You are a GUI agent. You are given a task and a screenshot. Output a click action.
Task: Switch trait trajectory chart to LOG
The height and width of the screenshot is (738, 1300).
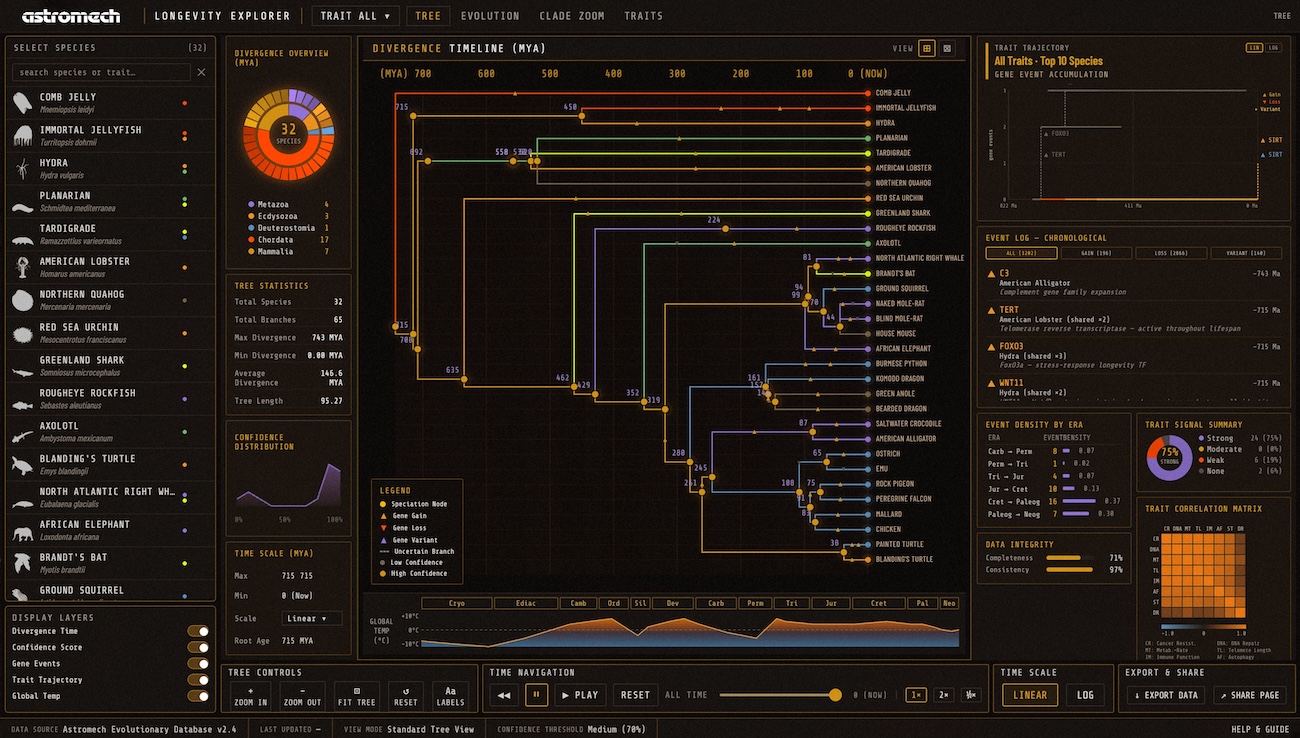pos(1273,48)
